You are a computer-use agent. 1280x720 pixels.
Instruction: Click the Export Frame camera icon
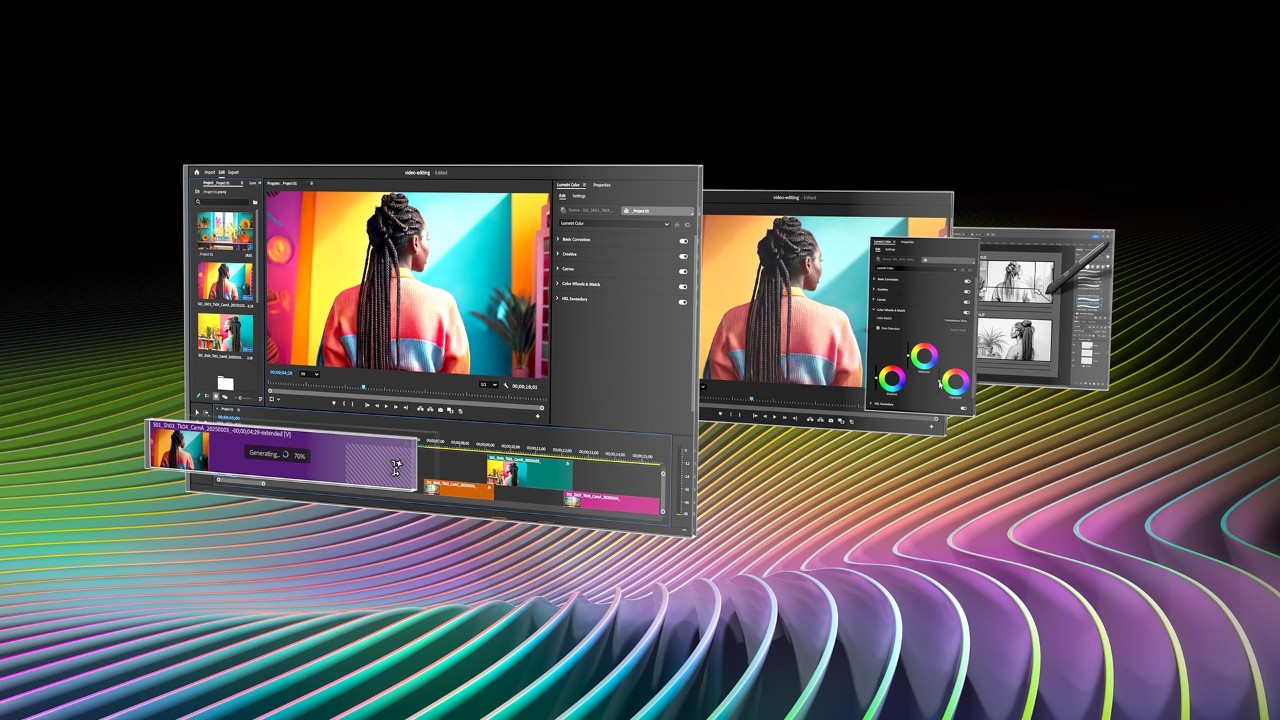440,409
